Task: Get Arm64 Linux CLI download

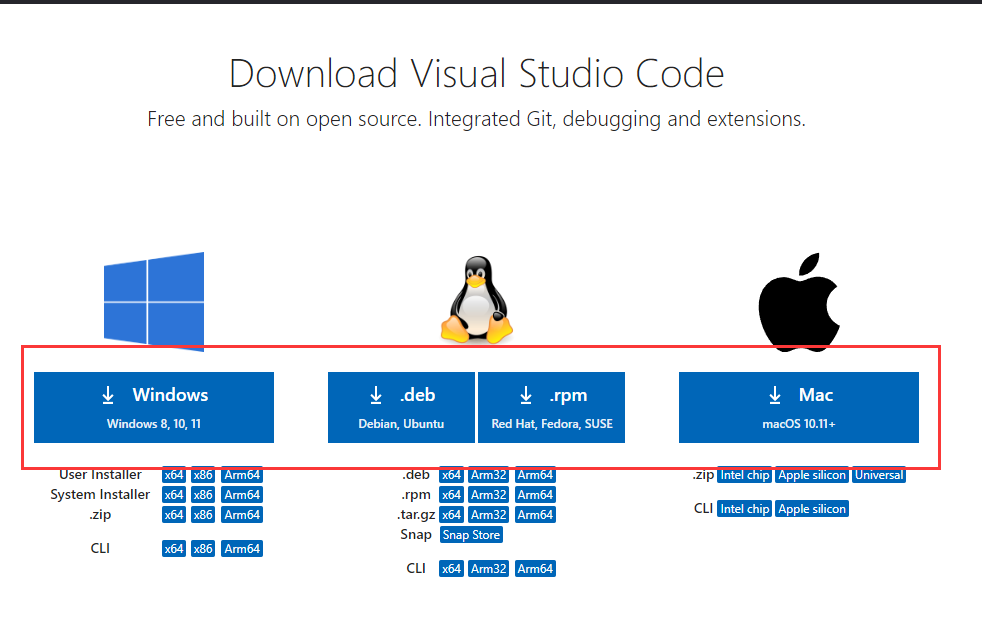Action: pyautogui.click(x=535, y=569)
